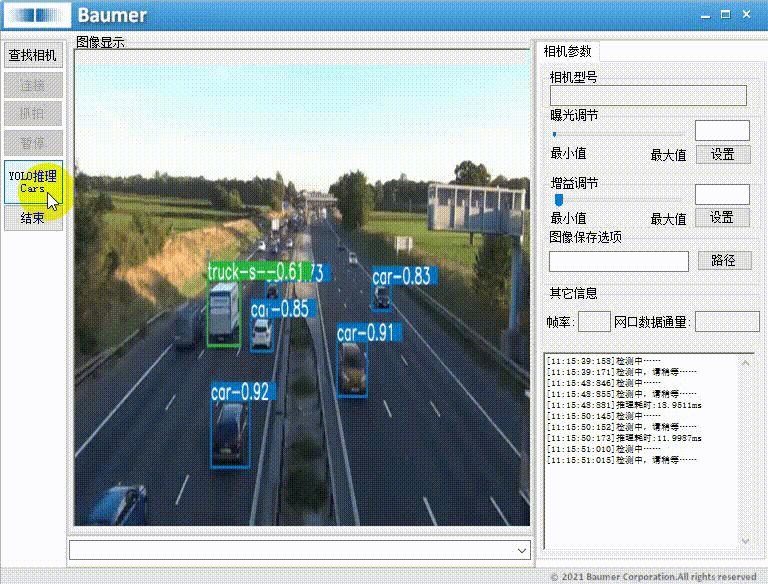The image size is (768, 584).
Task: Close the Baumer window
Action: tap(746, 15)
